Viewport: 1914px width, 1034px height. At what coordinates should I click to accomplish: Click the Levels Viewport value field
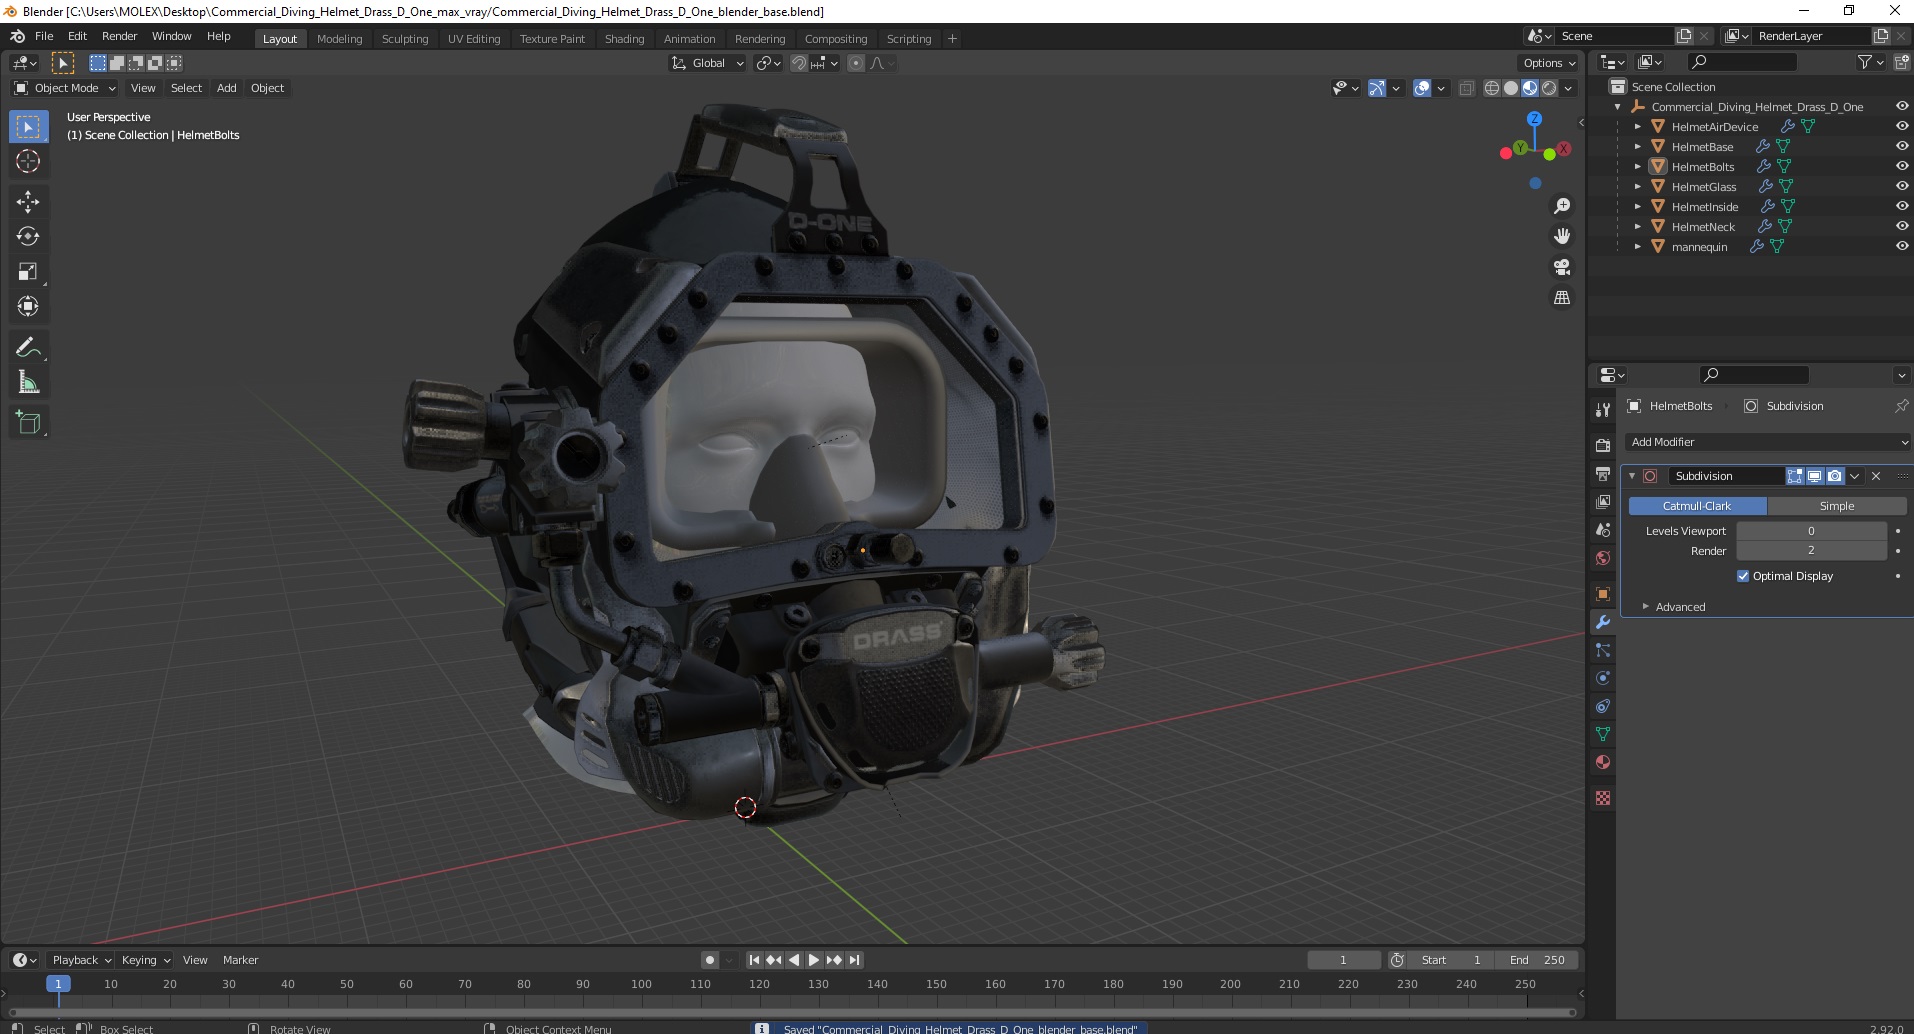(1811, 531)
